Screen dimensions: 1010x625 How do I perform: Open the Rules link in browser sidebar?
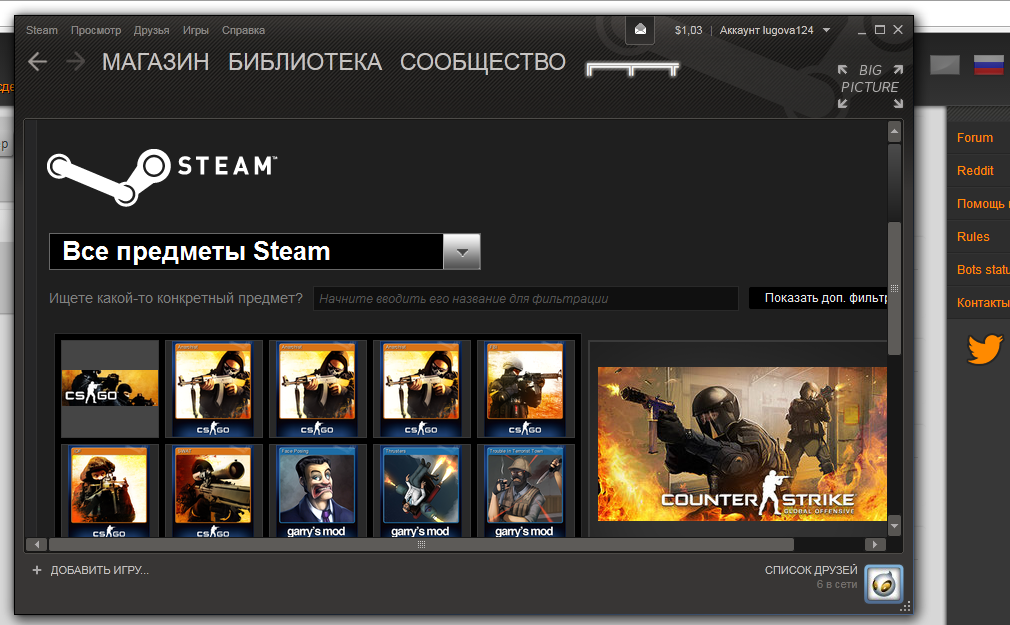tap(973, 236)
